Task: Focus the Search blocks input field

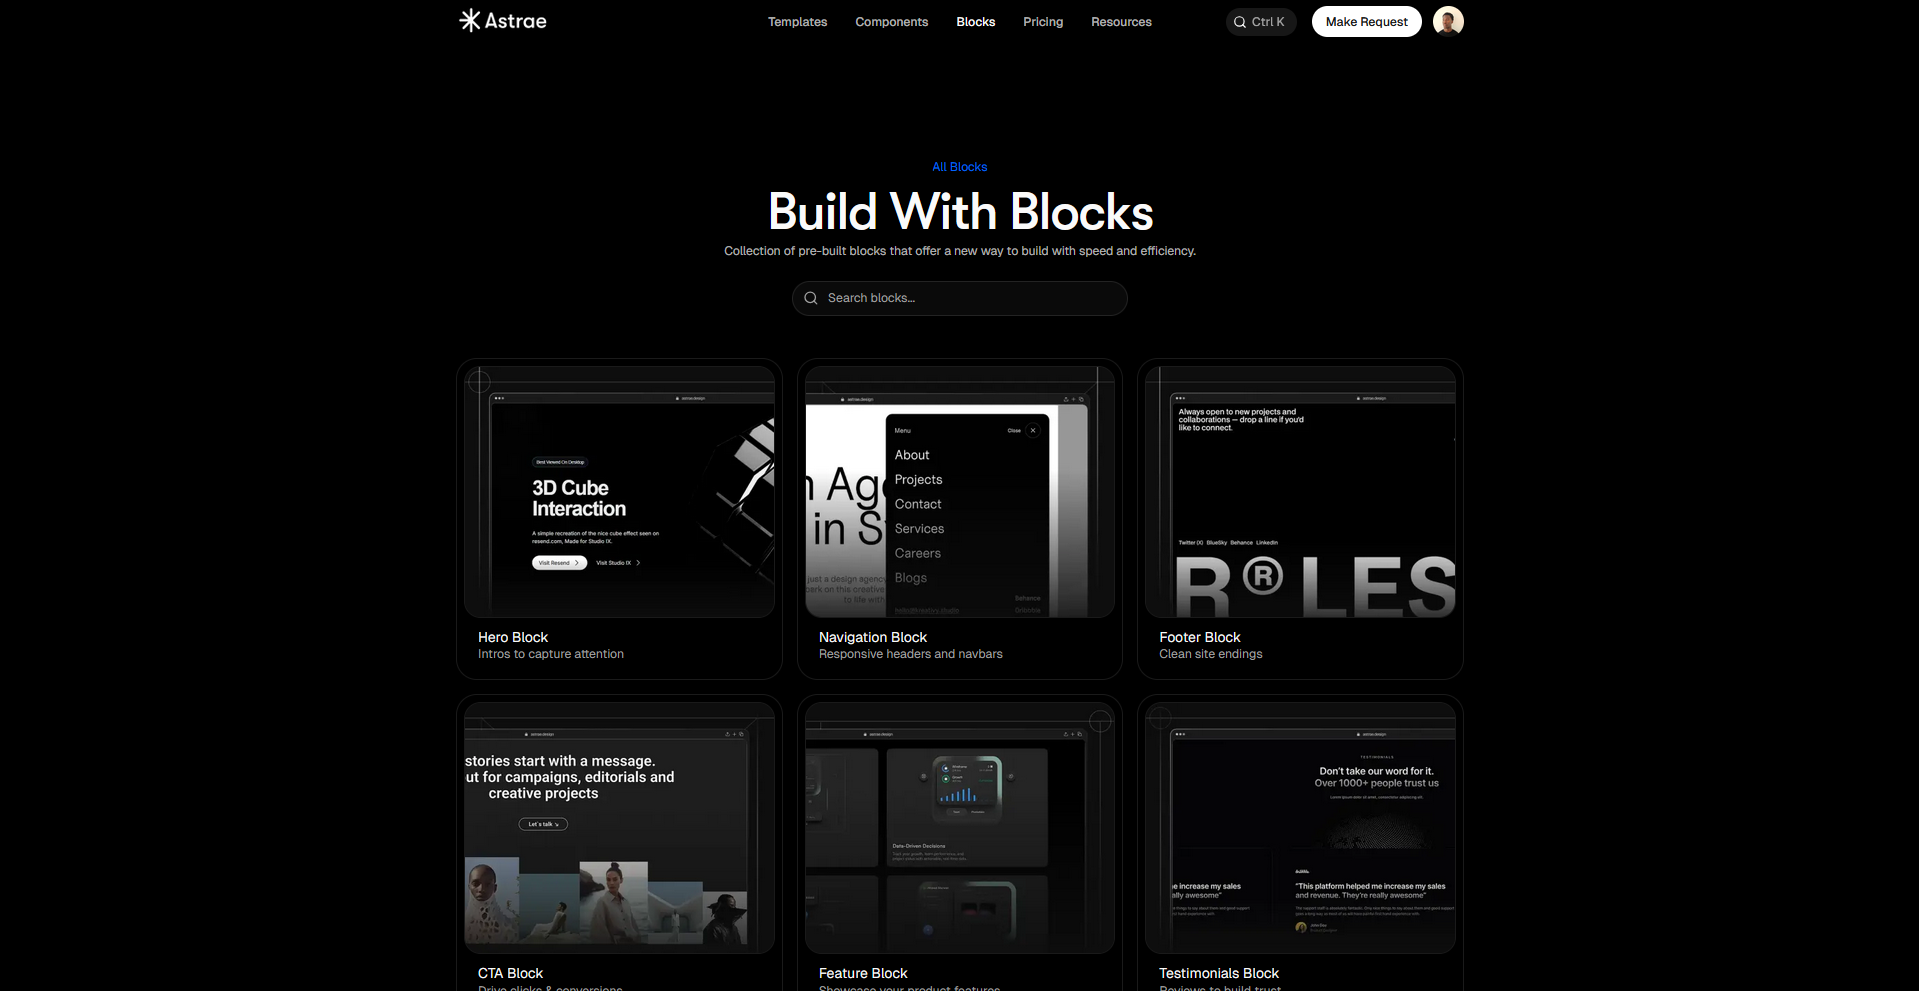Action: (x=970, y=298)
